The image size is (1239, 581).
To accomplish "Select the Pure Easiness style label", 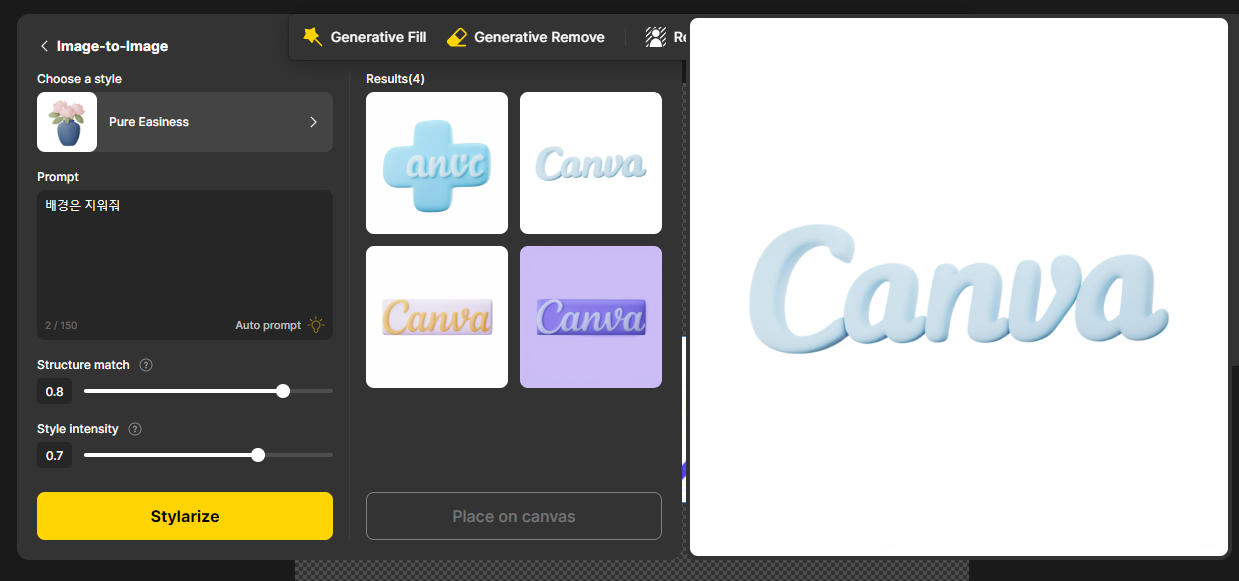I will [149, 122].
